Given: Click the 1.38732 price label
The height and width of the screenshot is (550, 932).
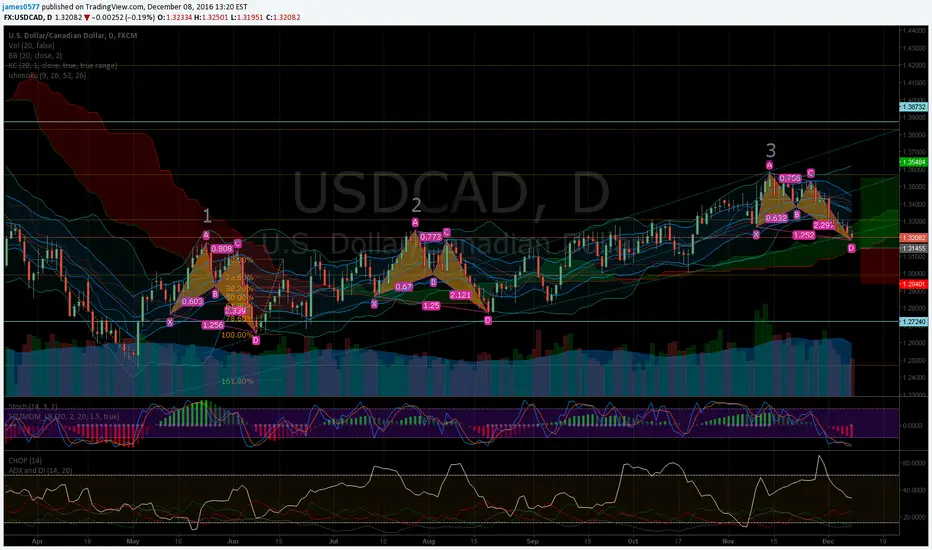Looking at the screenshot, I should [x=914, y=107].
